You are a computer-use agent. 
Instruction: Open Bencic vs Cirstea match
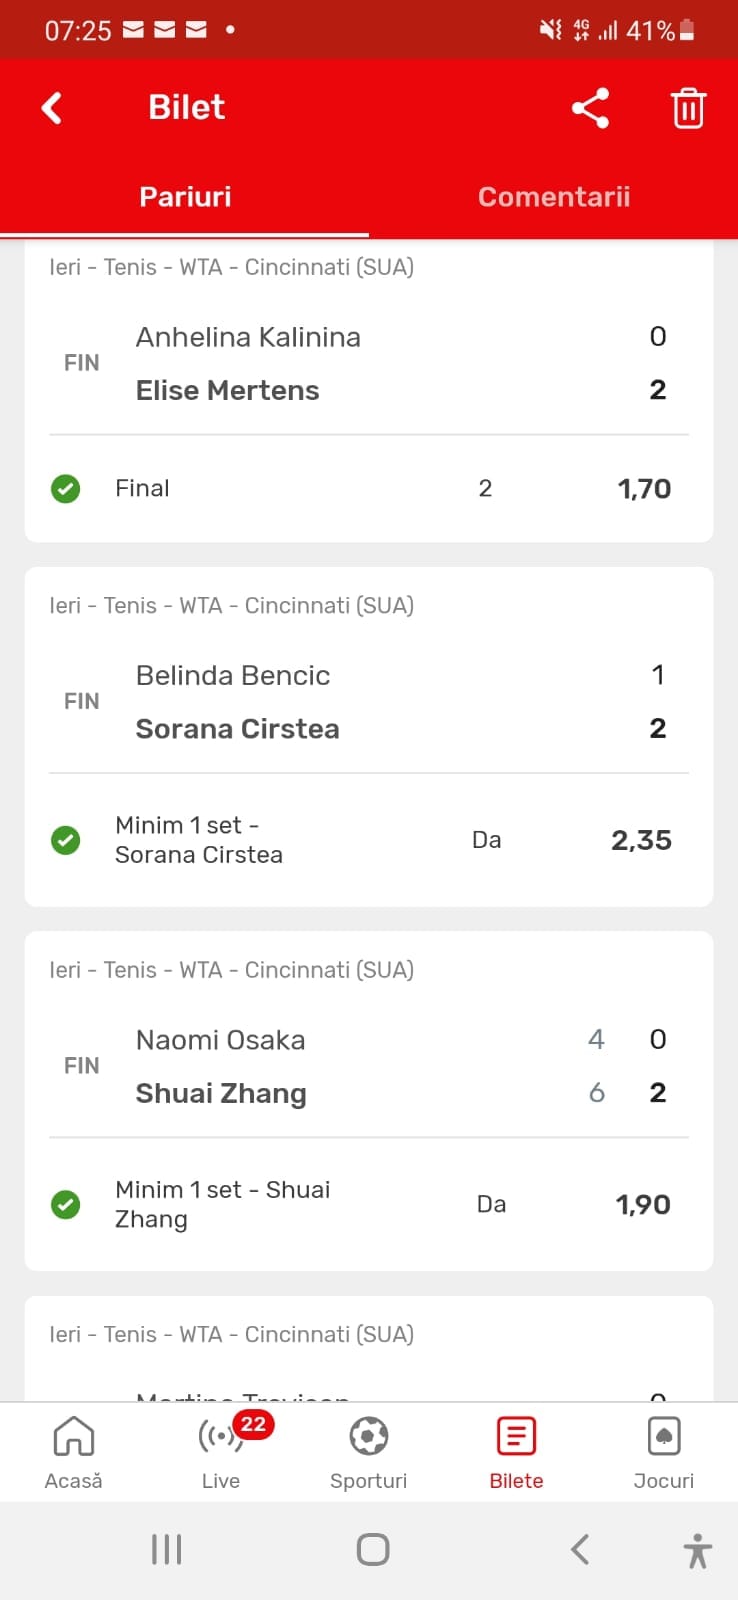point(368,701)
